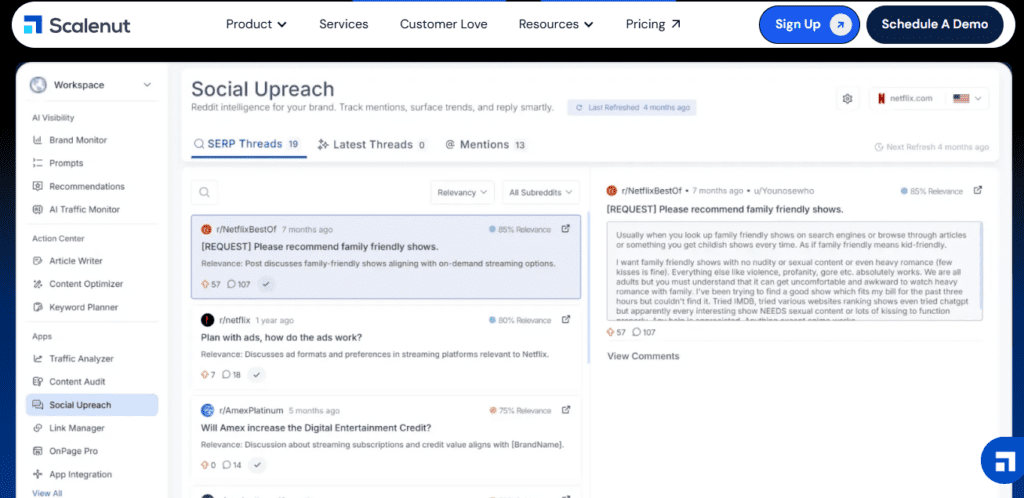Go to Services page
This screenshot has width=1024, height=498.
[344, 24]
